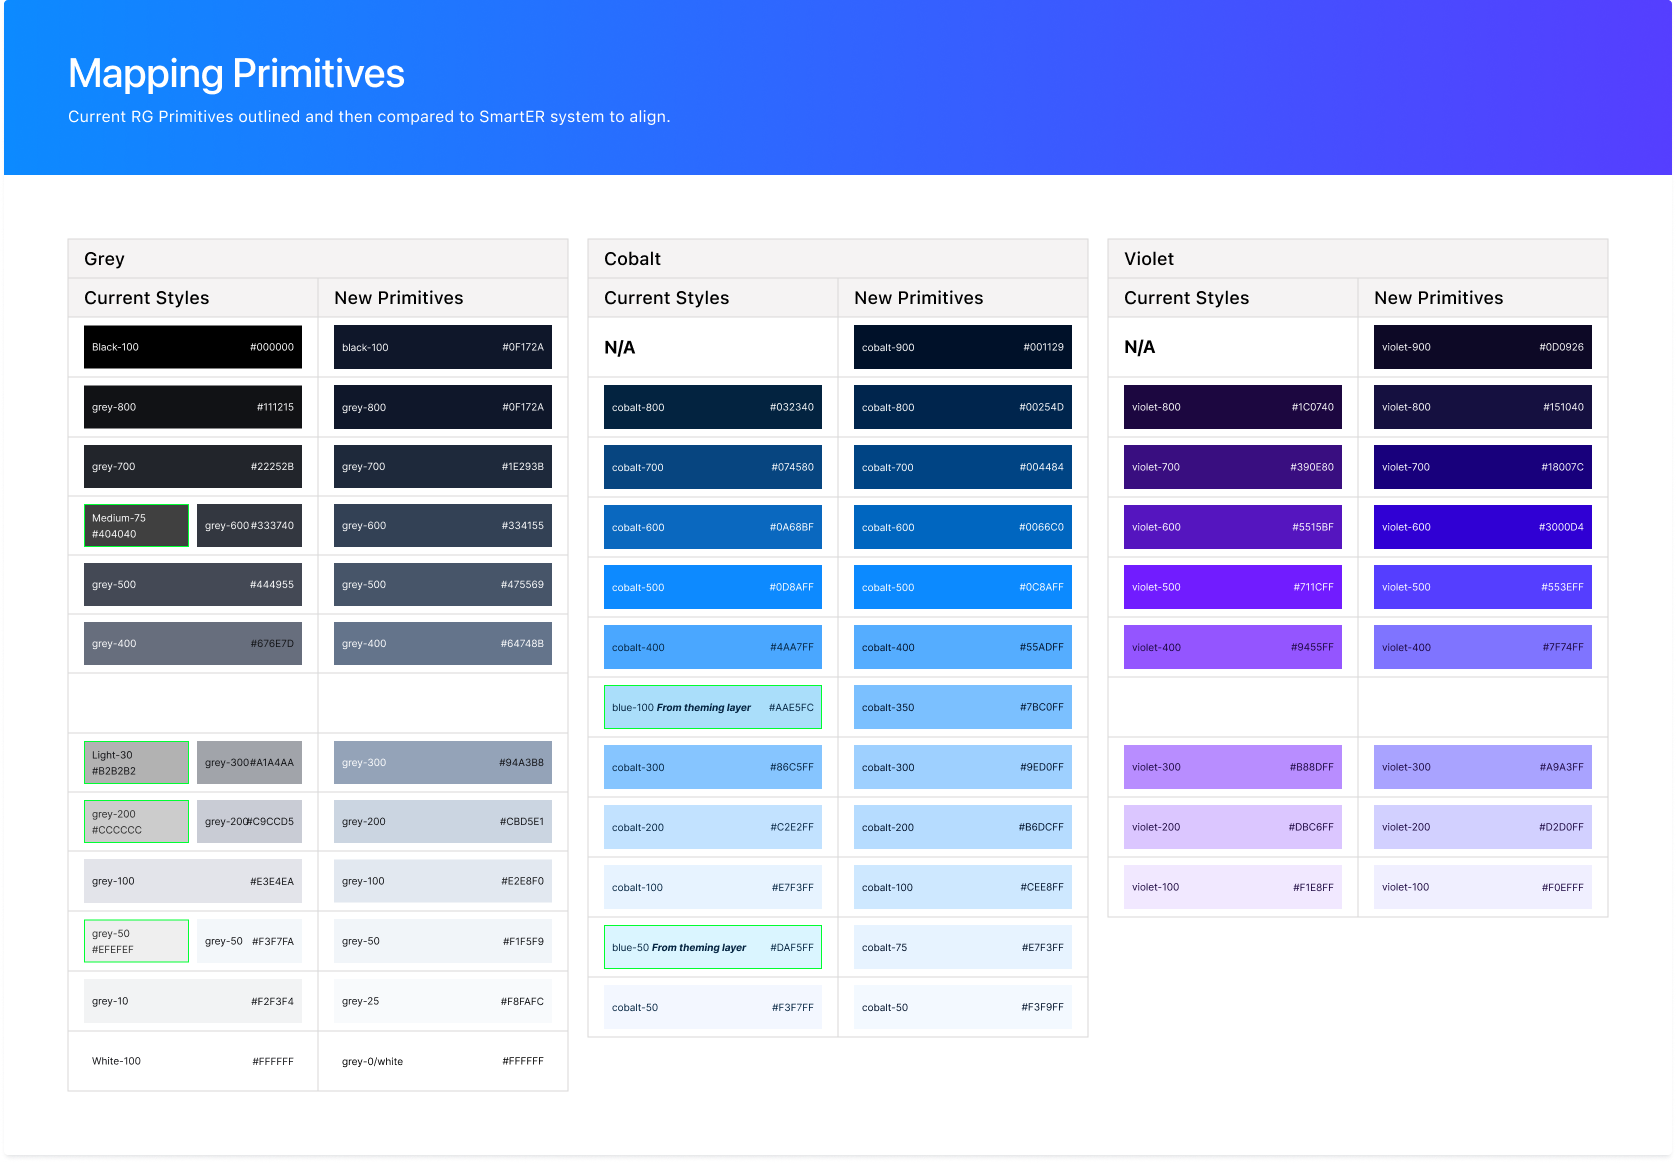Select the grey-200 #CBD5E1 swatch

click(x=443, y=821)
